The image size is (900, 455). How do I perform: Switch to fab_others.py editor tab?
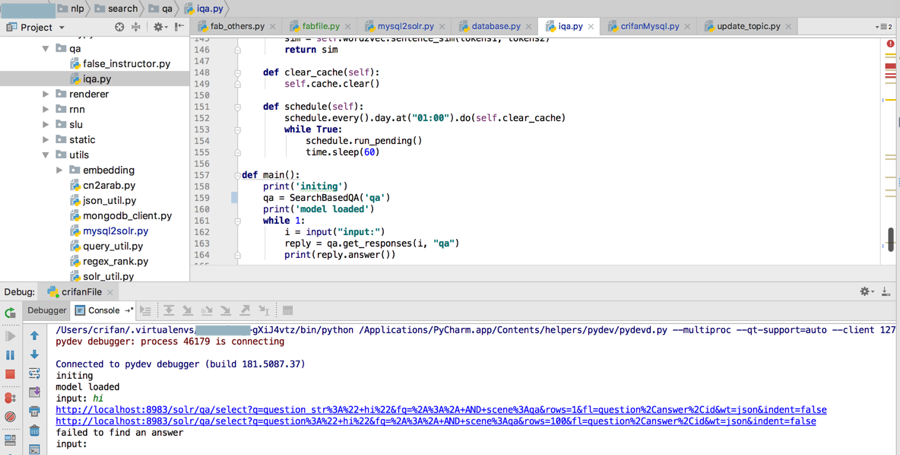coord(236,26)
